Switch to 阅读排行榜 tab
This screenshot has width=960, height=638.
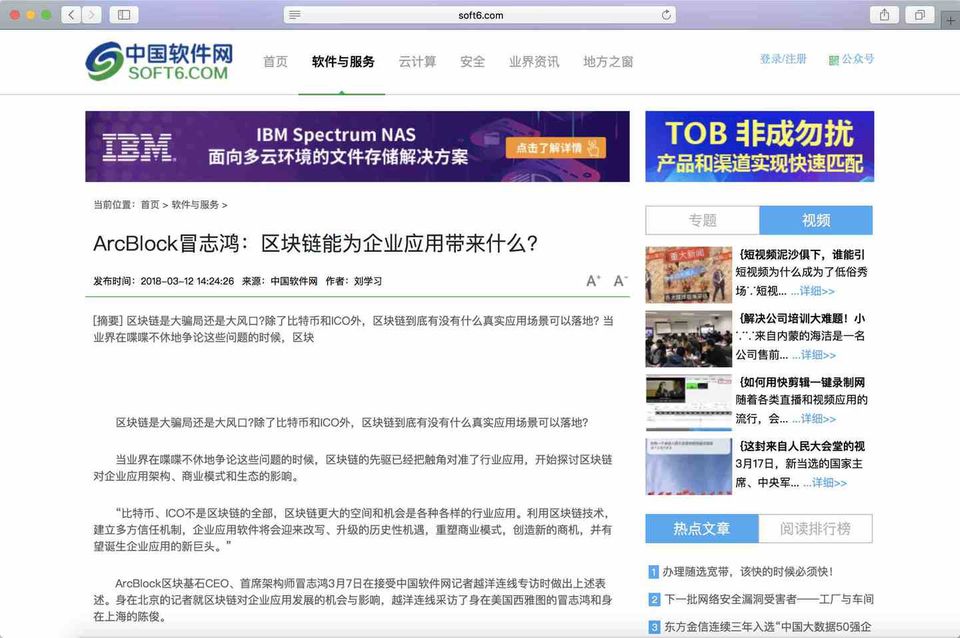pos(815,528)
